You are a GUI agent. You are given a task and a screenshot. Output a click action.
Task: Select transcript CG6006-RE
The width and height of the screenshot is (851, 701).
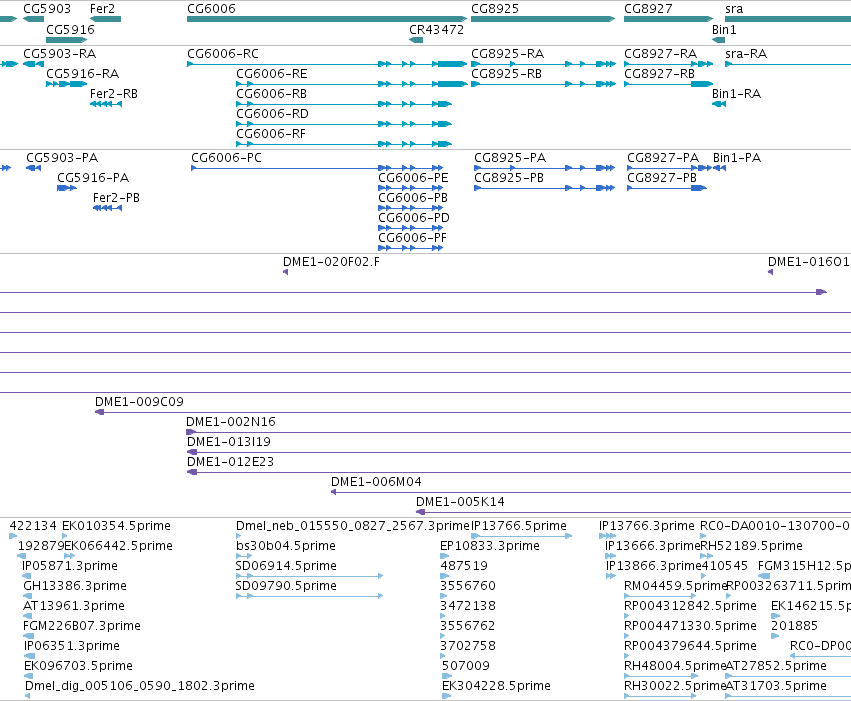(271, 74)
